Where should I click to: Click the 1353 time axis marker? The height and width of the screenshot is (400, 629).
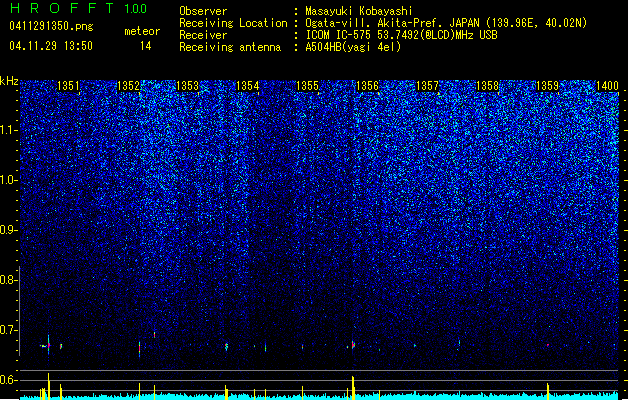[x=188, y=85]
